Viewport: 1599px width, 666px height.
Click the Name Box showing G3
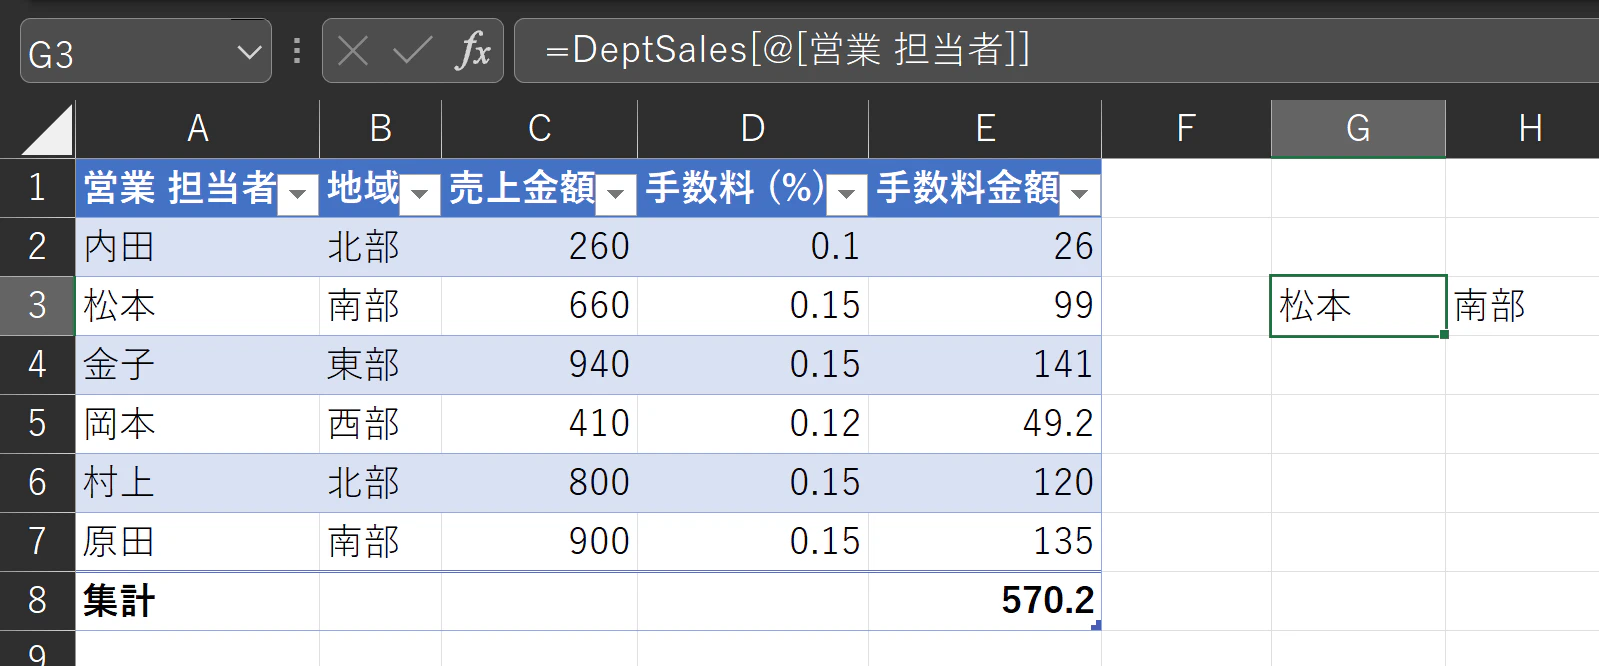tap(145, 51)
